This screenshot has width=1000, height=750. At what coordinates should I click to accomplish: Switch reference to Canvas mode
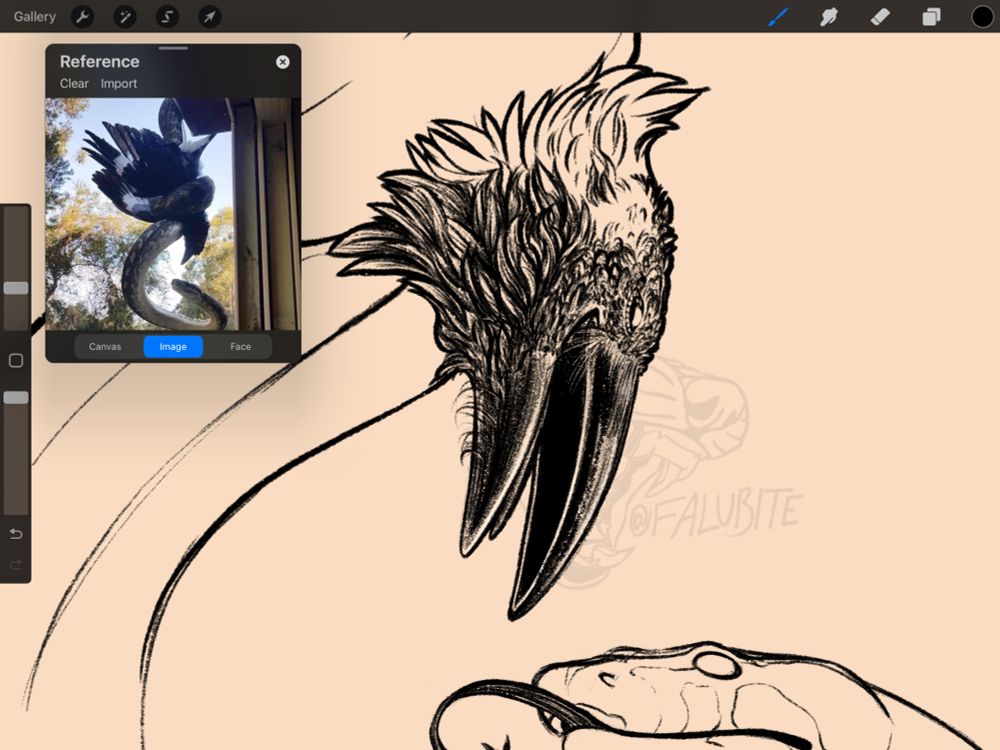[x=105, y=346]
